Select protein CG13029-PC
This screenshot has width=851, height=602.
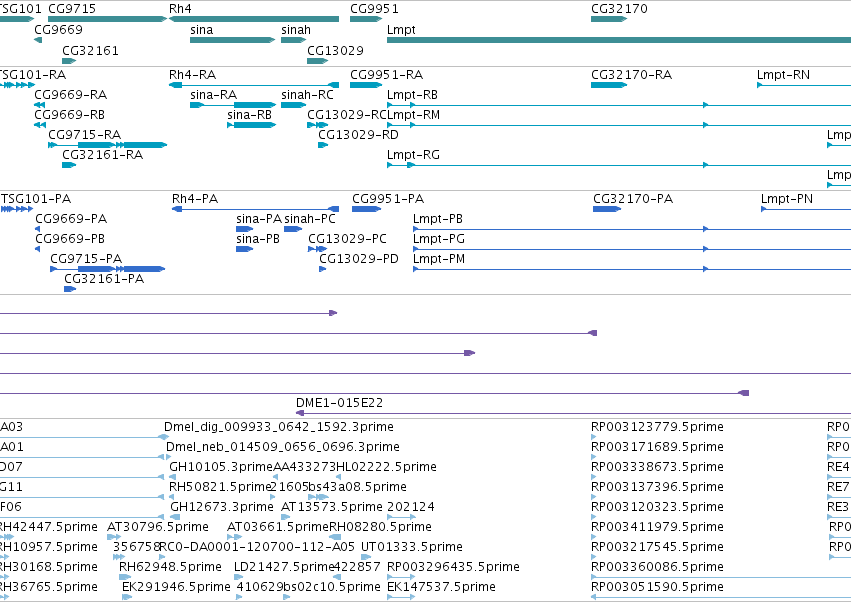tap(318, 249)
